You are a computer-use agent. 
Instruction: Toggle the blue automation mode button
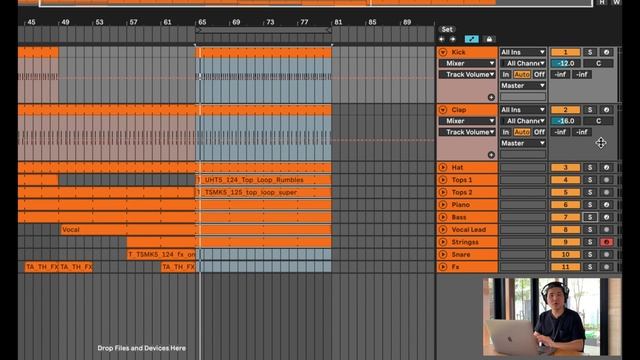click(x=471, y=39)
